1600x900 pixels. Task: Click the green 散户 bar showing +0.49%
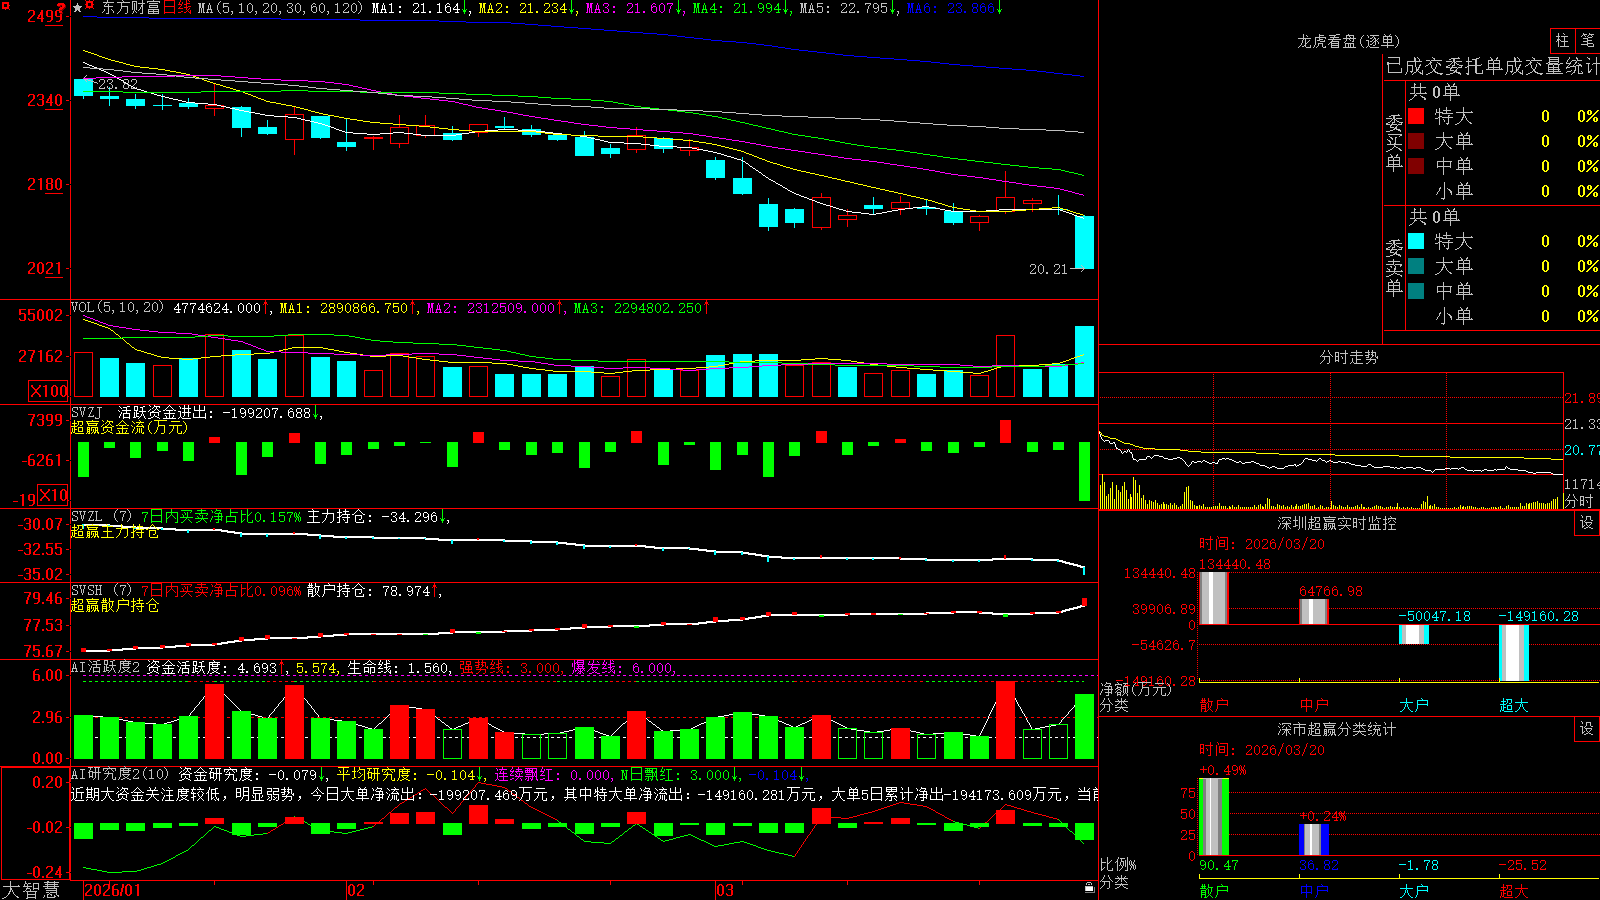click(1213, 817)
